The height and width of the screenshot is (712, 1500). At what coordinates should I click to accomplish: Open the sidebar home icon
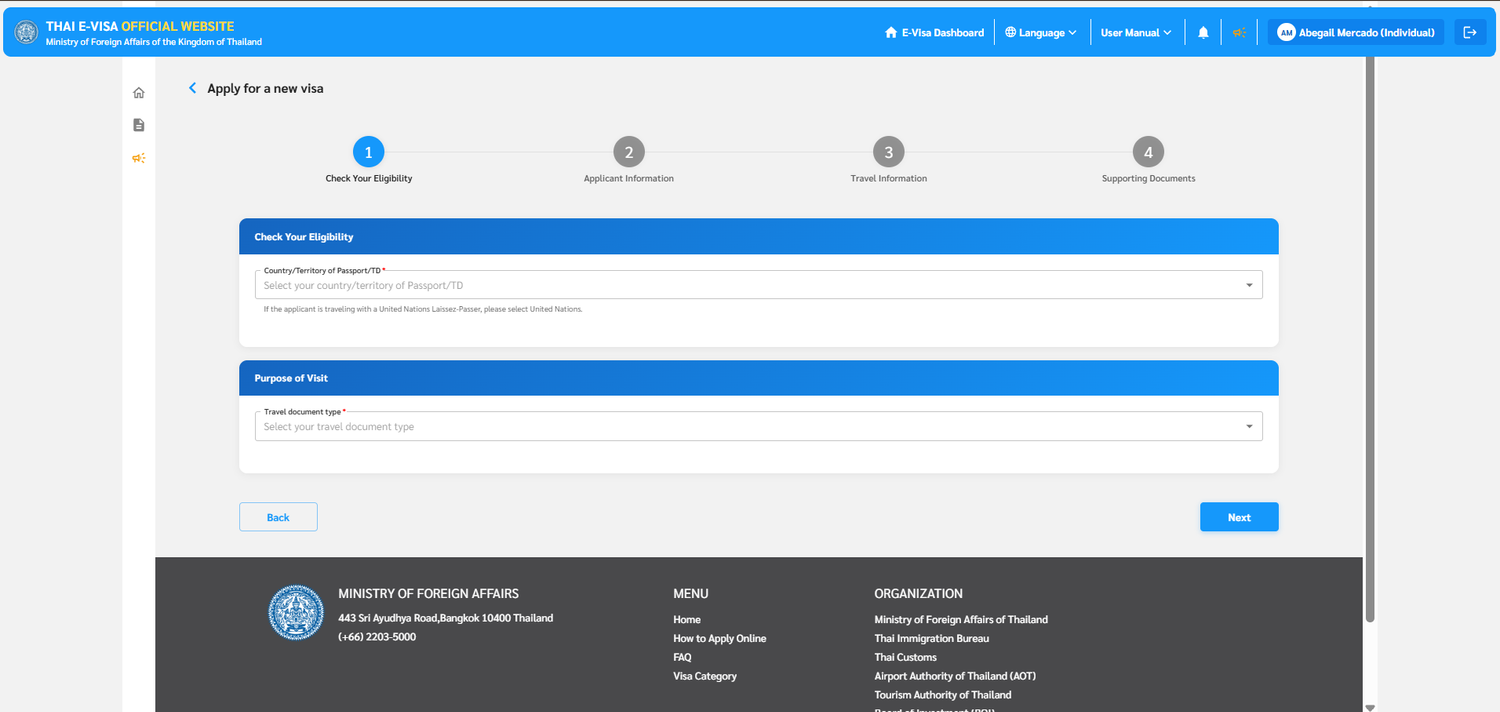[139, 93]
